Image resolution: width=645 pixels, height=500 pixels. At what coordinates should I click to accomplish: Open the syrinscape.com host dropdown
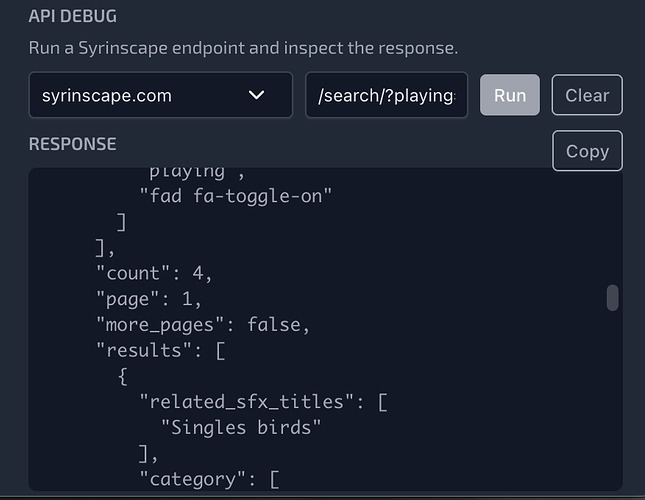[x=160, y=95]
